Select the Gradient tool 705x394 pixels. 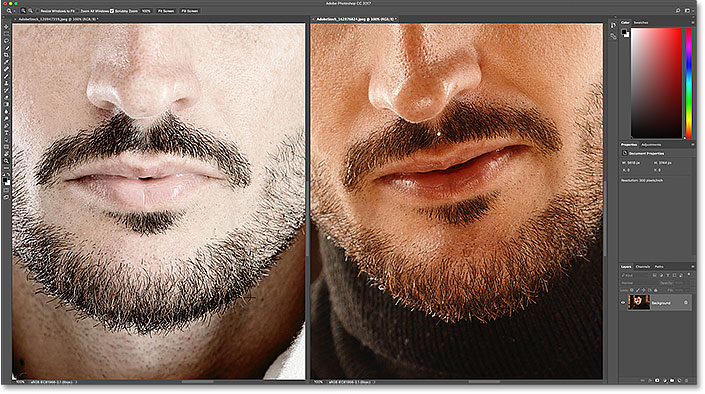[6, 104]
